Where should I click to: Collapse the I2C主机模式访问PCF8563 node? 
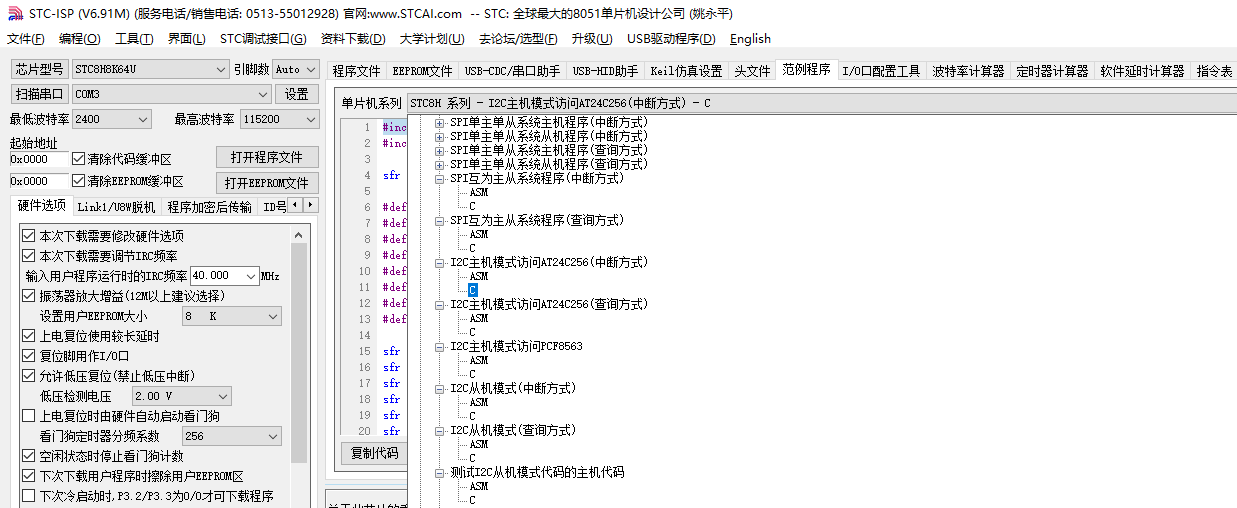pos(440,347)
